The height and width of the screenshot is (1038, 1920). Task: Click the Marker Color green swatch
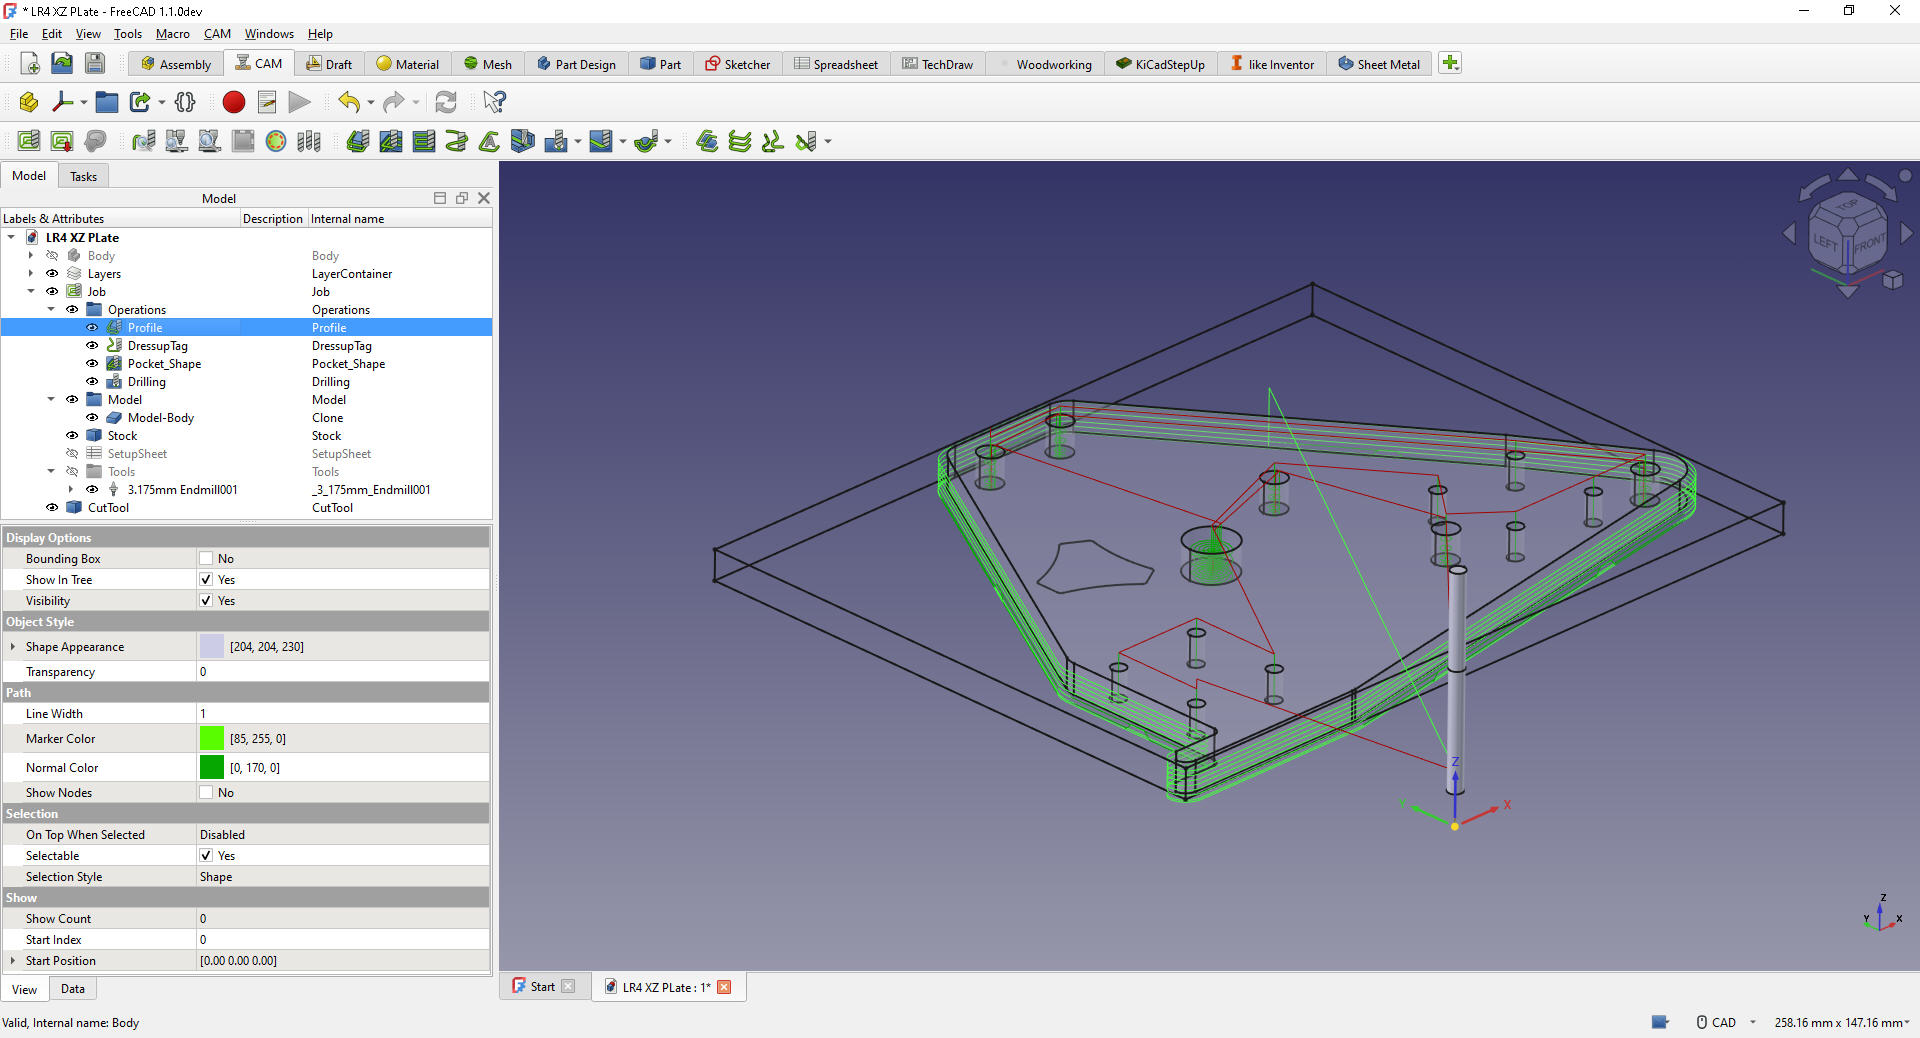pos(212,739)
